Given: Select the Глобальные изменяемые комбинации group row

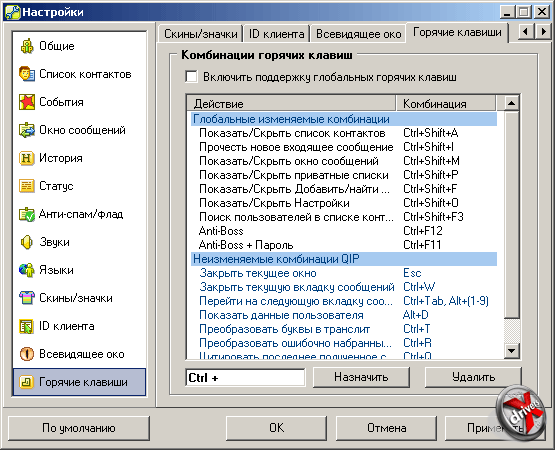Looking at the screenshot, I should point(344,119).
